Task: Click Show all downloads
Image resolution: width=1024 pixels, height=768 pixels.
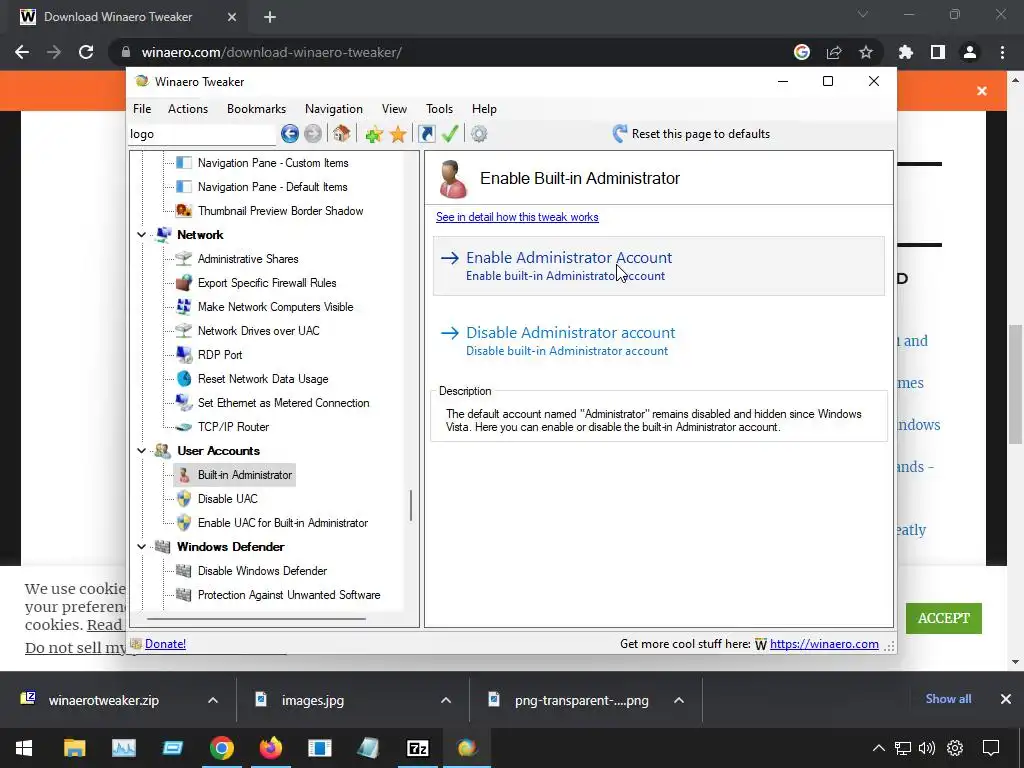Action: click(948, 699)
